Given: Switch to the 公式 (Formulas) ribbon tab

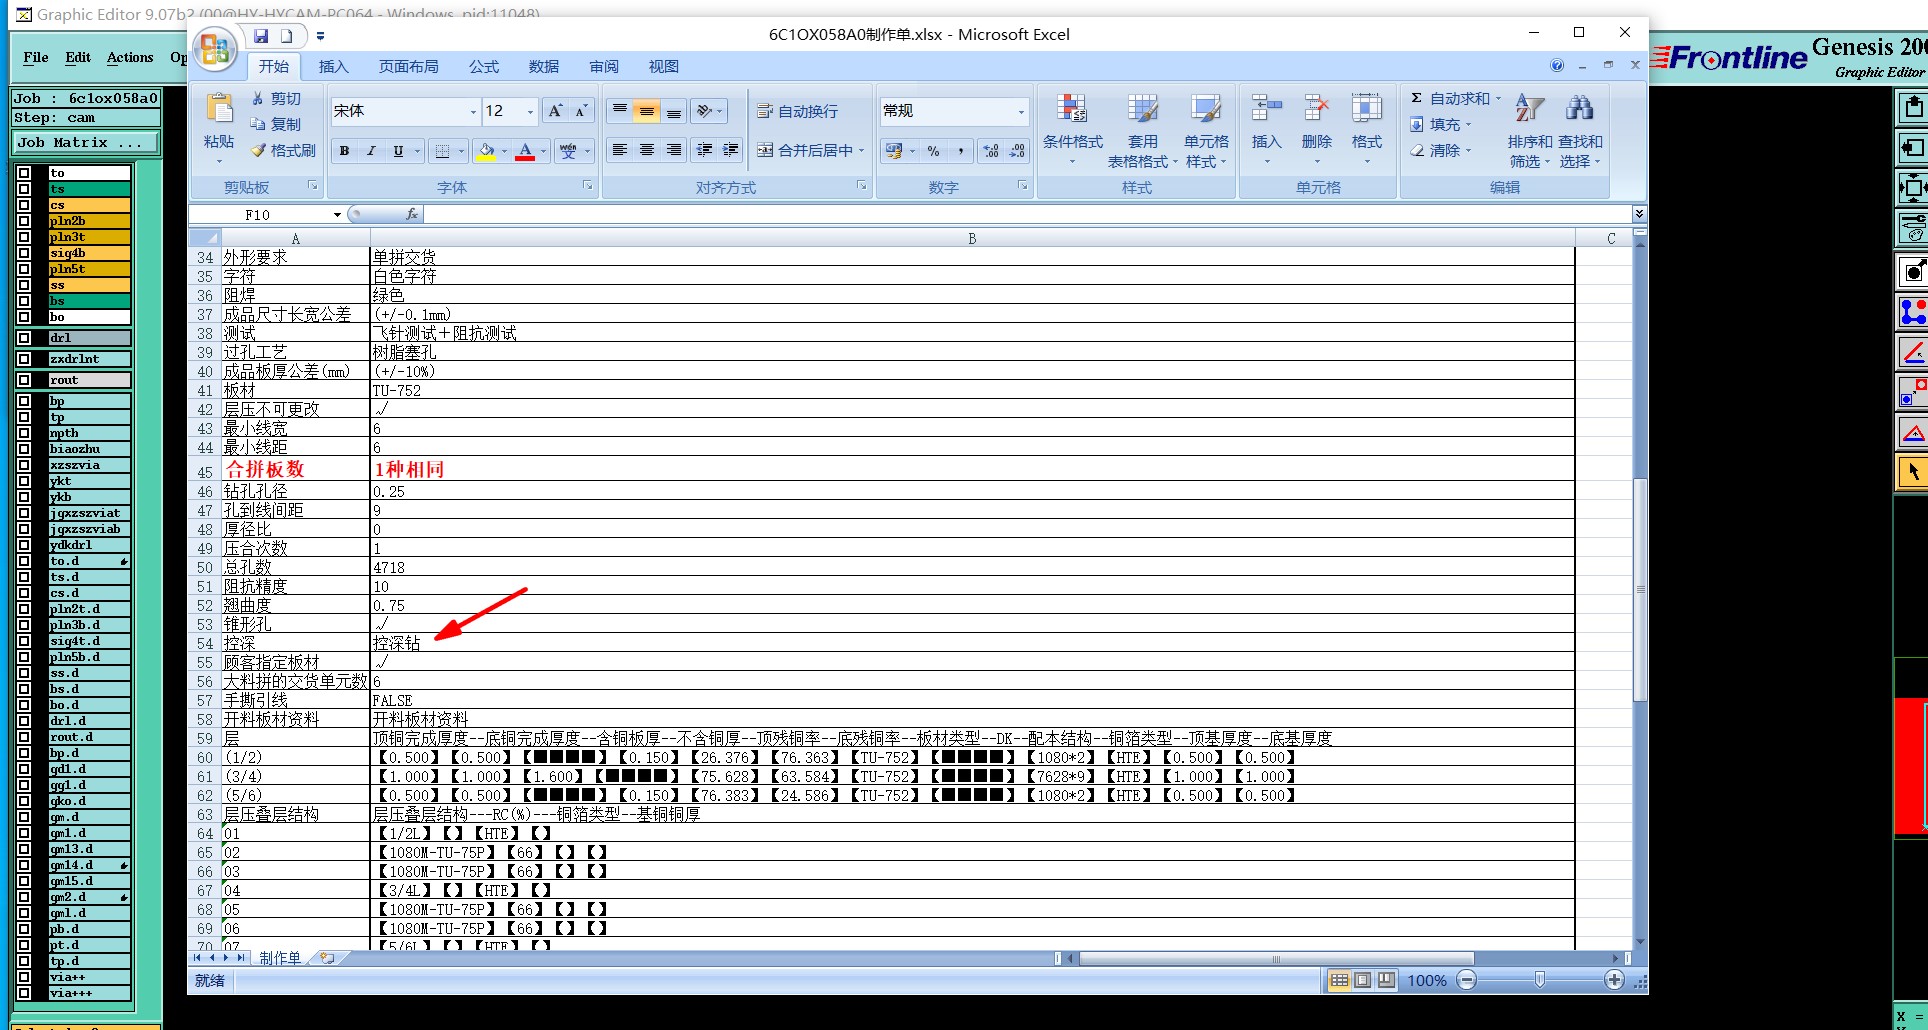Looking at the screenshot, I should coord(484,67).
